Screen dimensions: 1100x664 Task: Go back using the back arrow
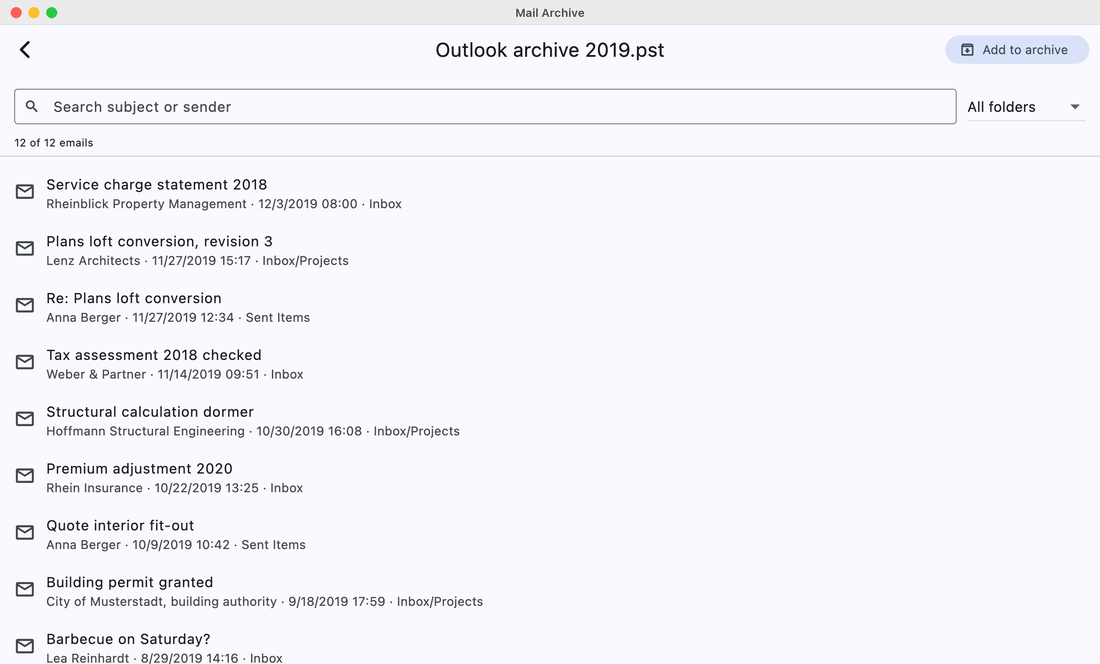pyautogui.click(x=25, y=50)
